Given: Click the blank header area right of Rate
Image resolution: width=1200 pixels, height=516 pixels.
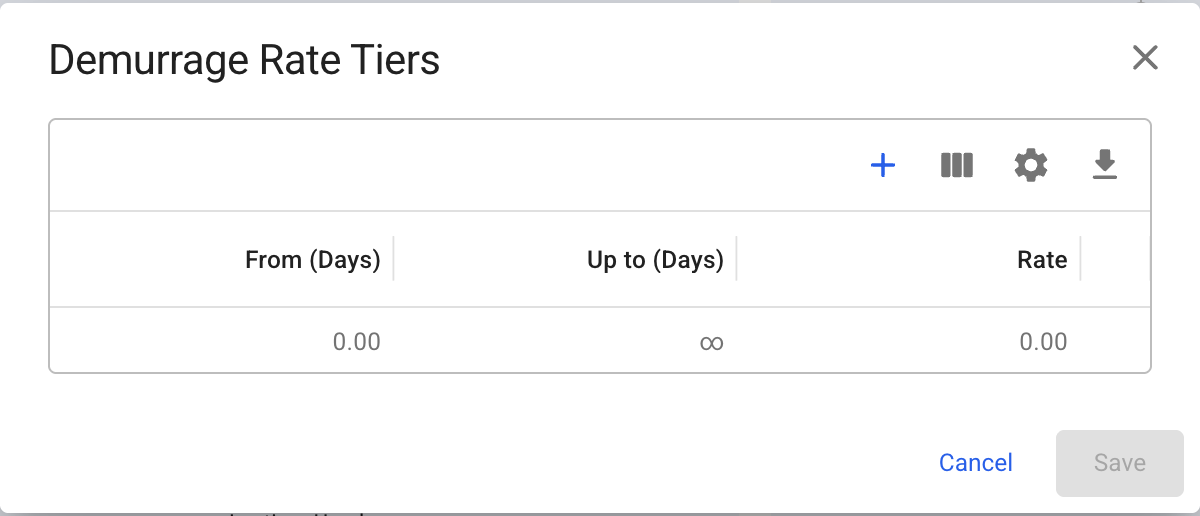Looking at the screenshot, I should tap(1115, 260).
